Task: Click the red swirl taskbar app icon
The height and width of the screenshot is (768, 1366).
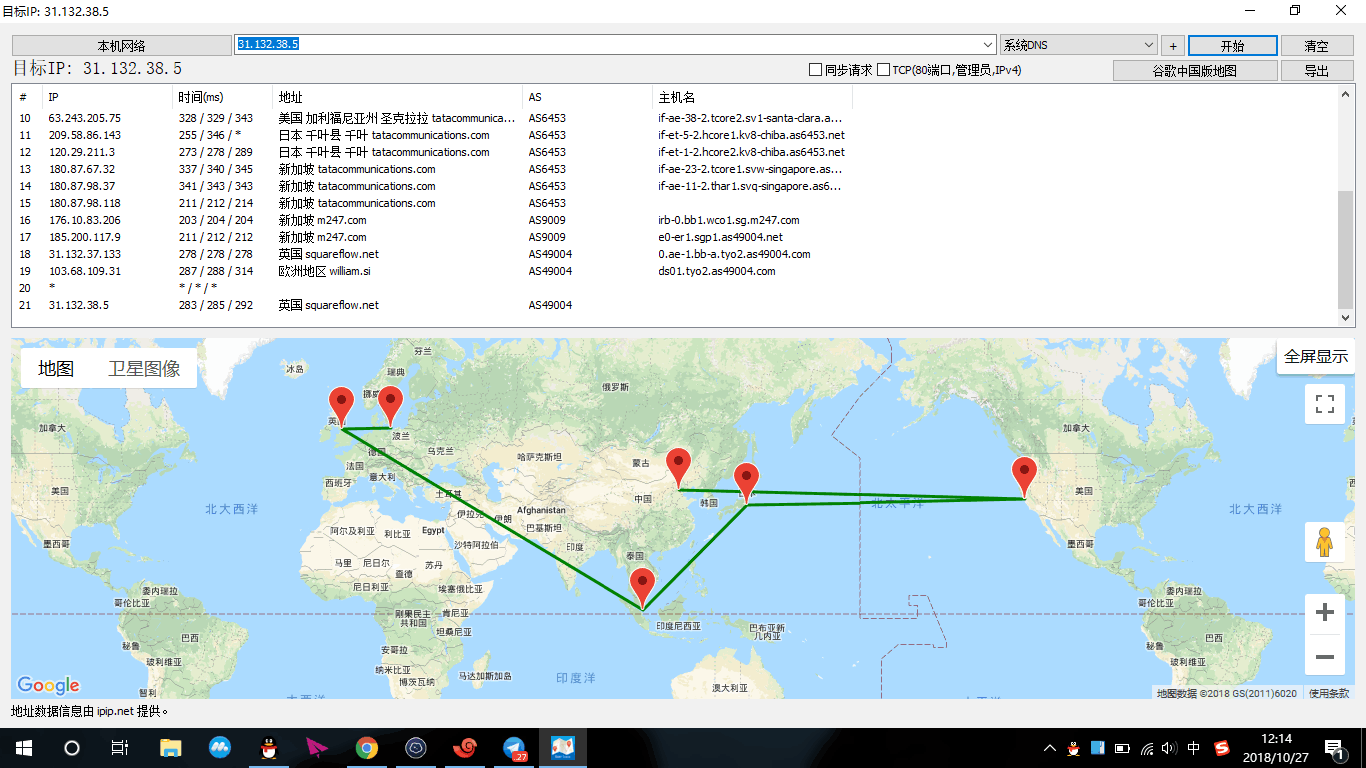Action: [465, 748]
